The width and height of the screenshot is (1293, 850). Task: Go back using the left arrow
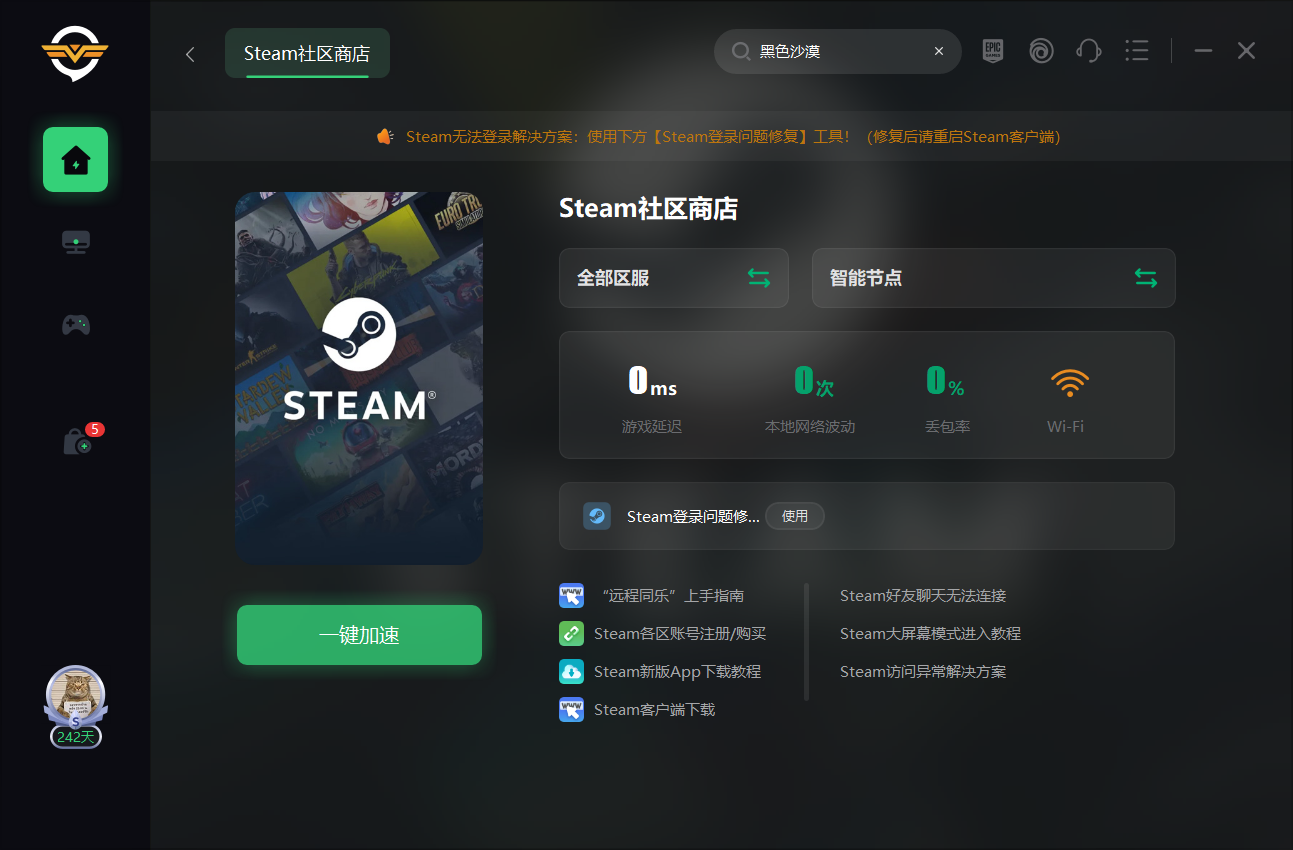(x=190, y=54)
